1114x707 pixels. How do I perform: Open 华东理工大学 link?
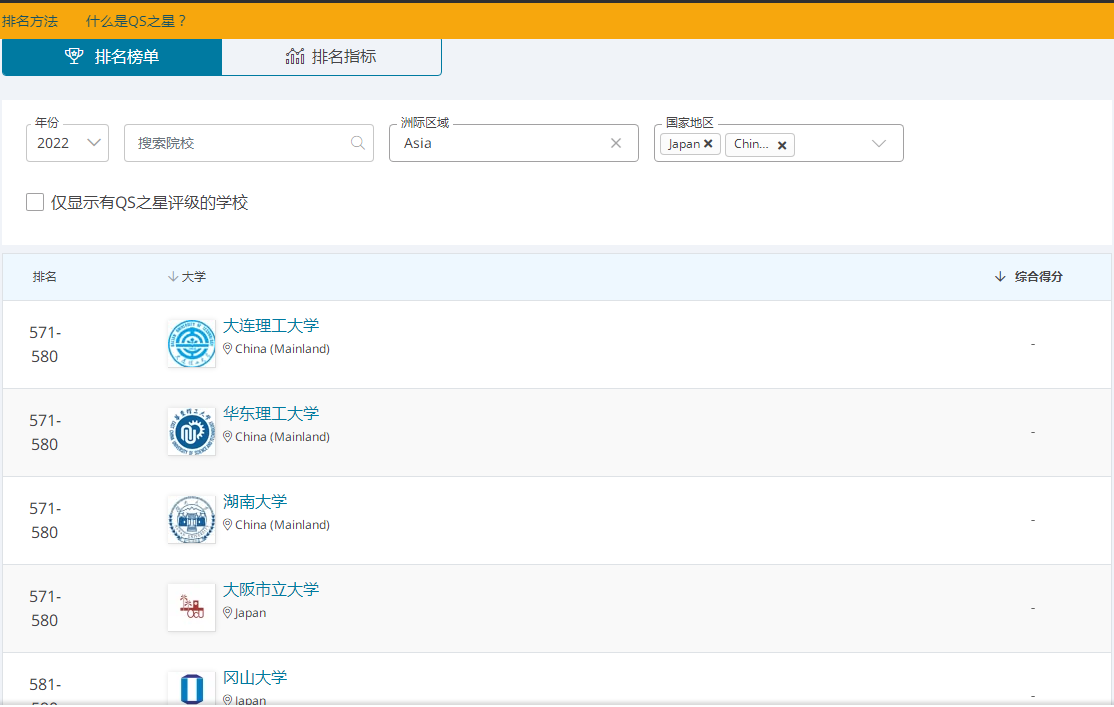(271, 414)
